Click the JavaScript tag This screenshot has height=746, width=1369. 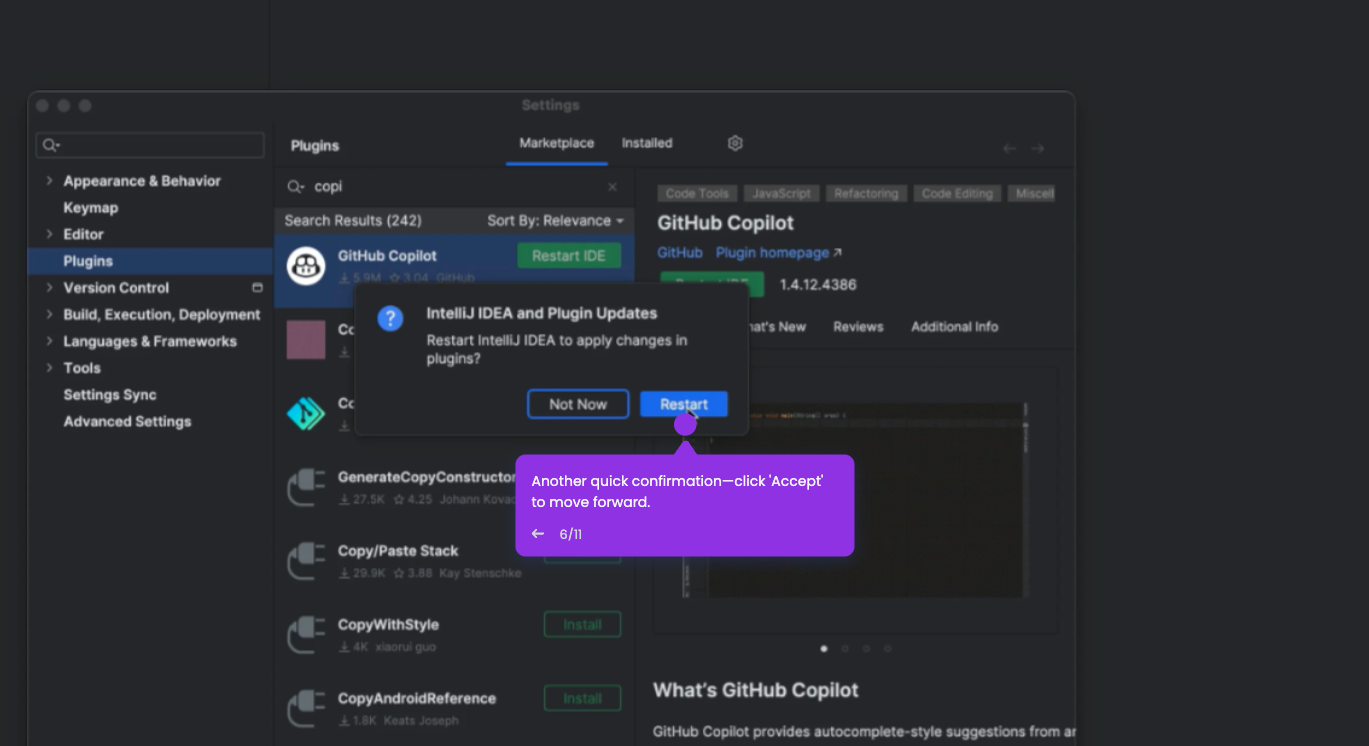pyautogui.click(x=782, y=194)
